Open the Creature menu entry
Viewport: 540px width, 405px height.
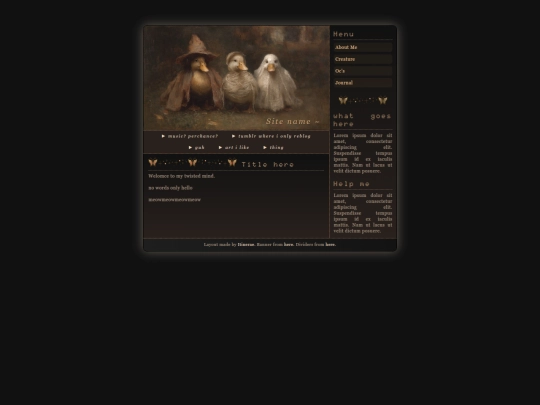tap(363, 59)
